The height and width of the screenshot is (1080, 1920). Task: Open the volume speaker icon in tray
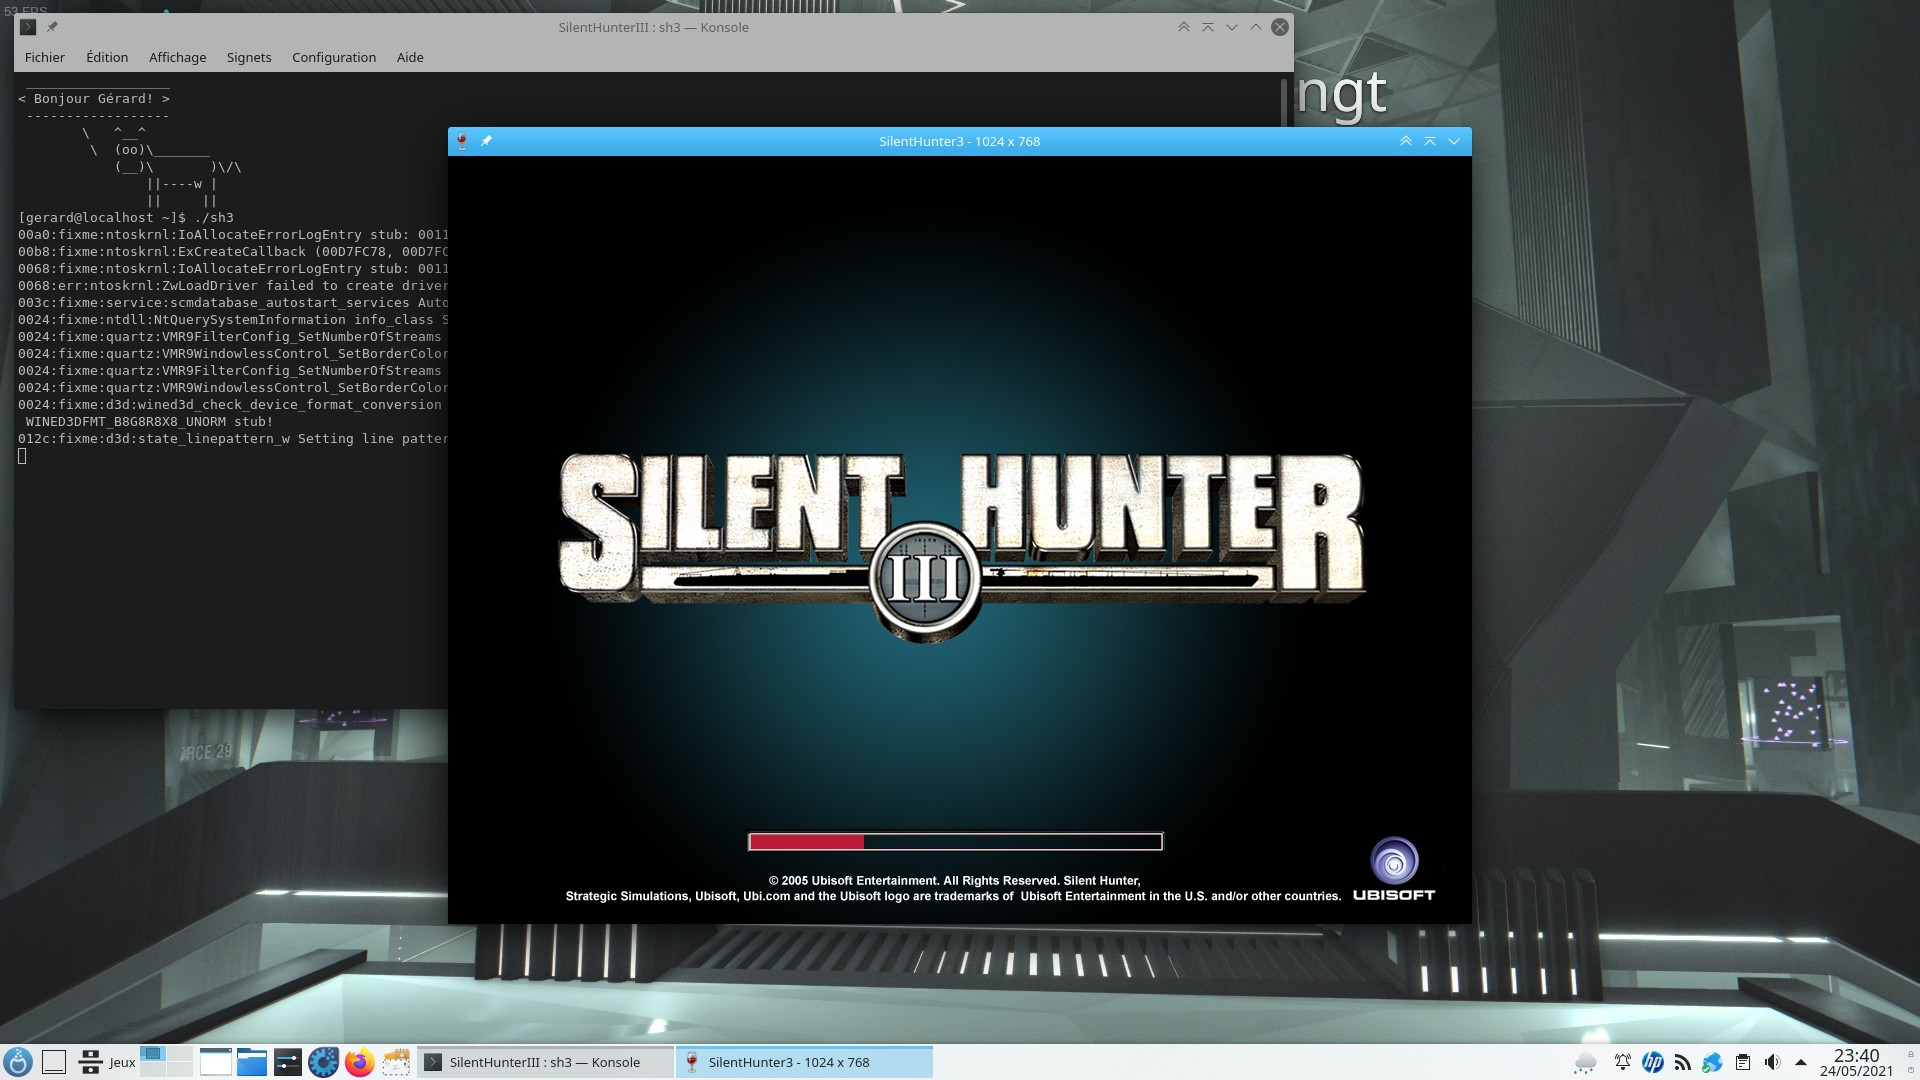1772,1062
